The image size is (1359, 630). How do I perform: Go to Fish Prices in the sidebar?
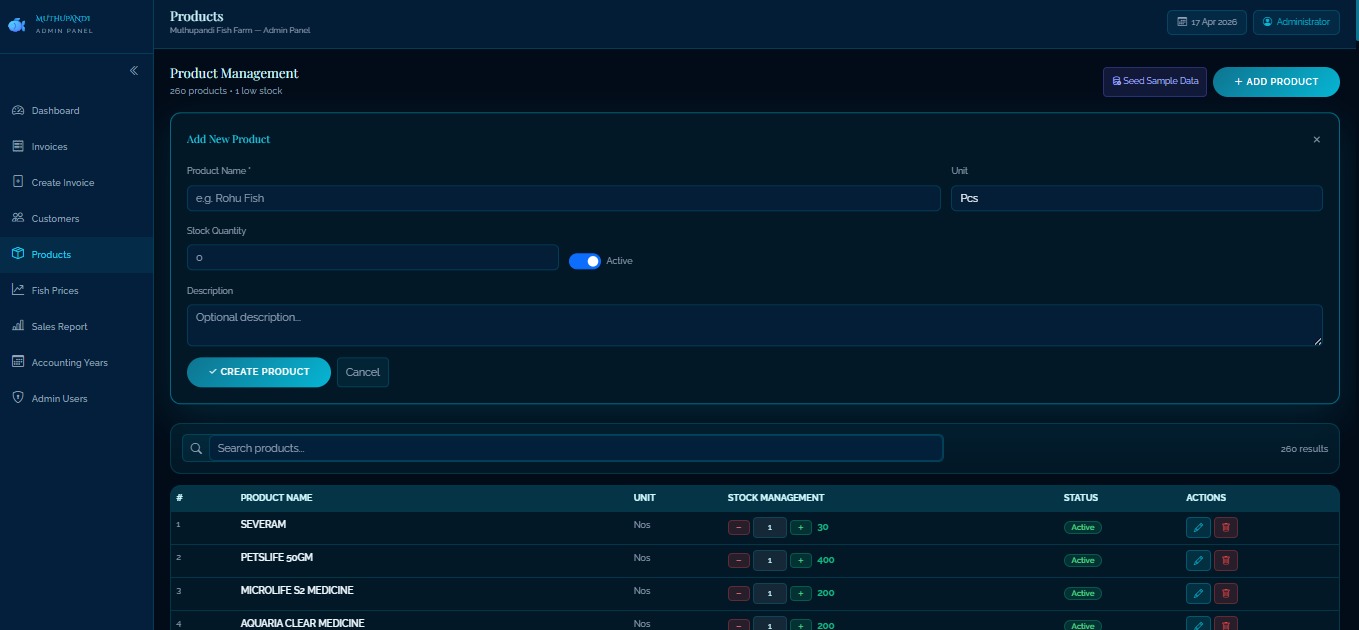[55, 290]
